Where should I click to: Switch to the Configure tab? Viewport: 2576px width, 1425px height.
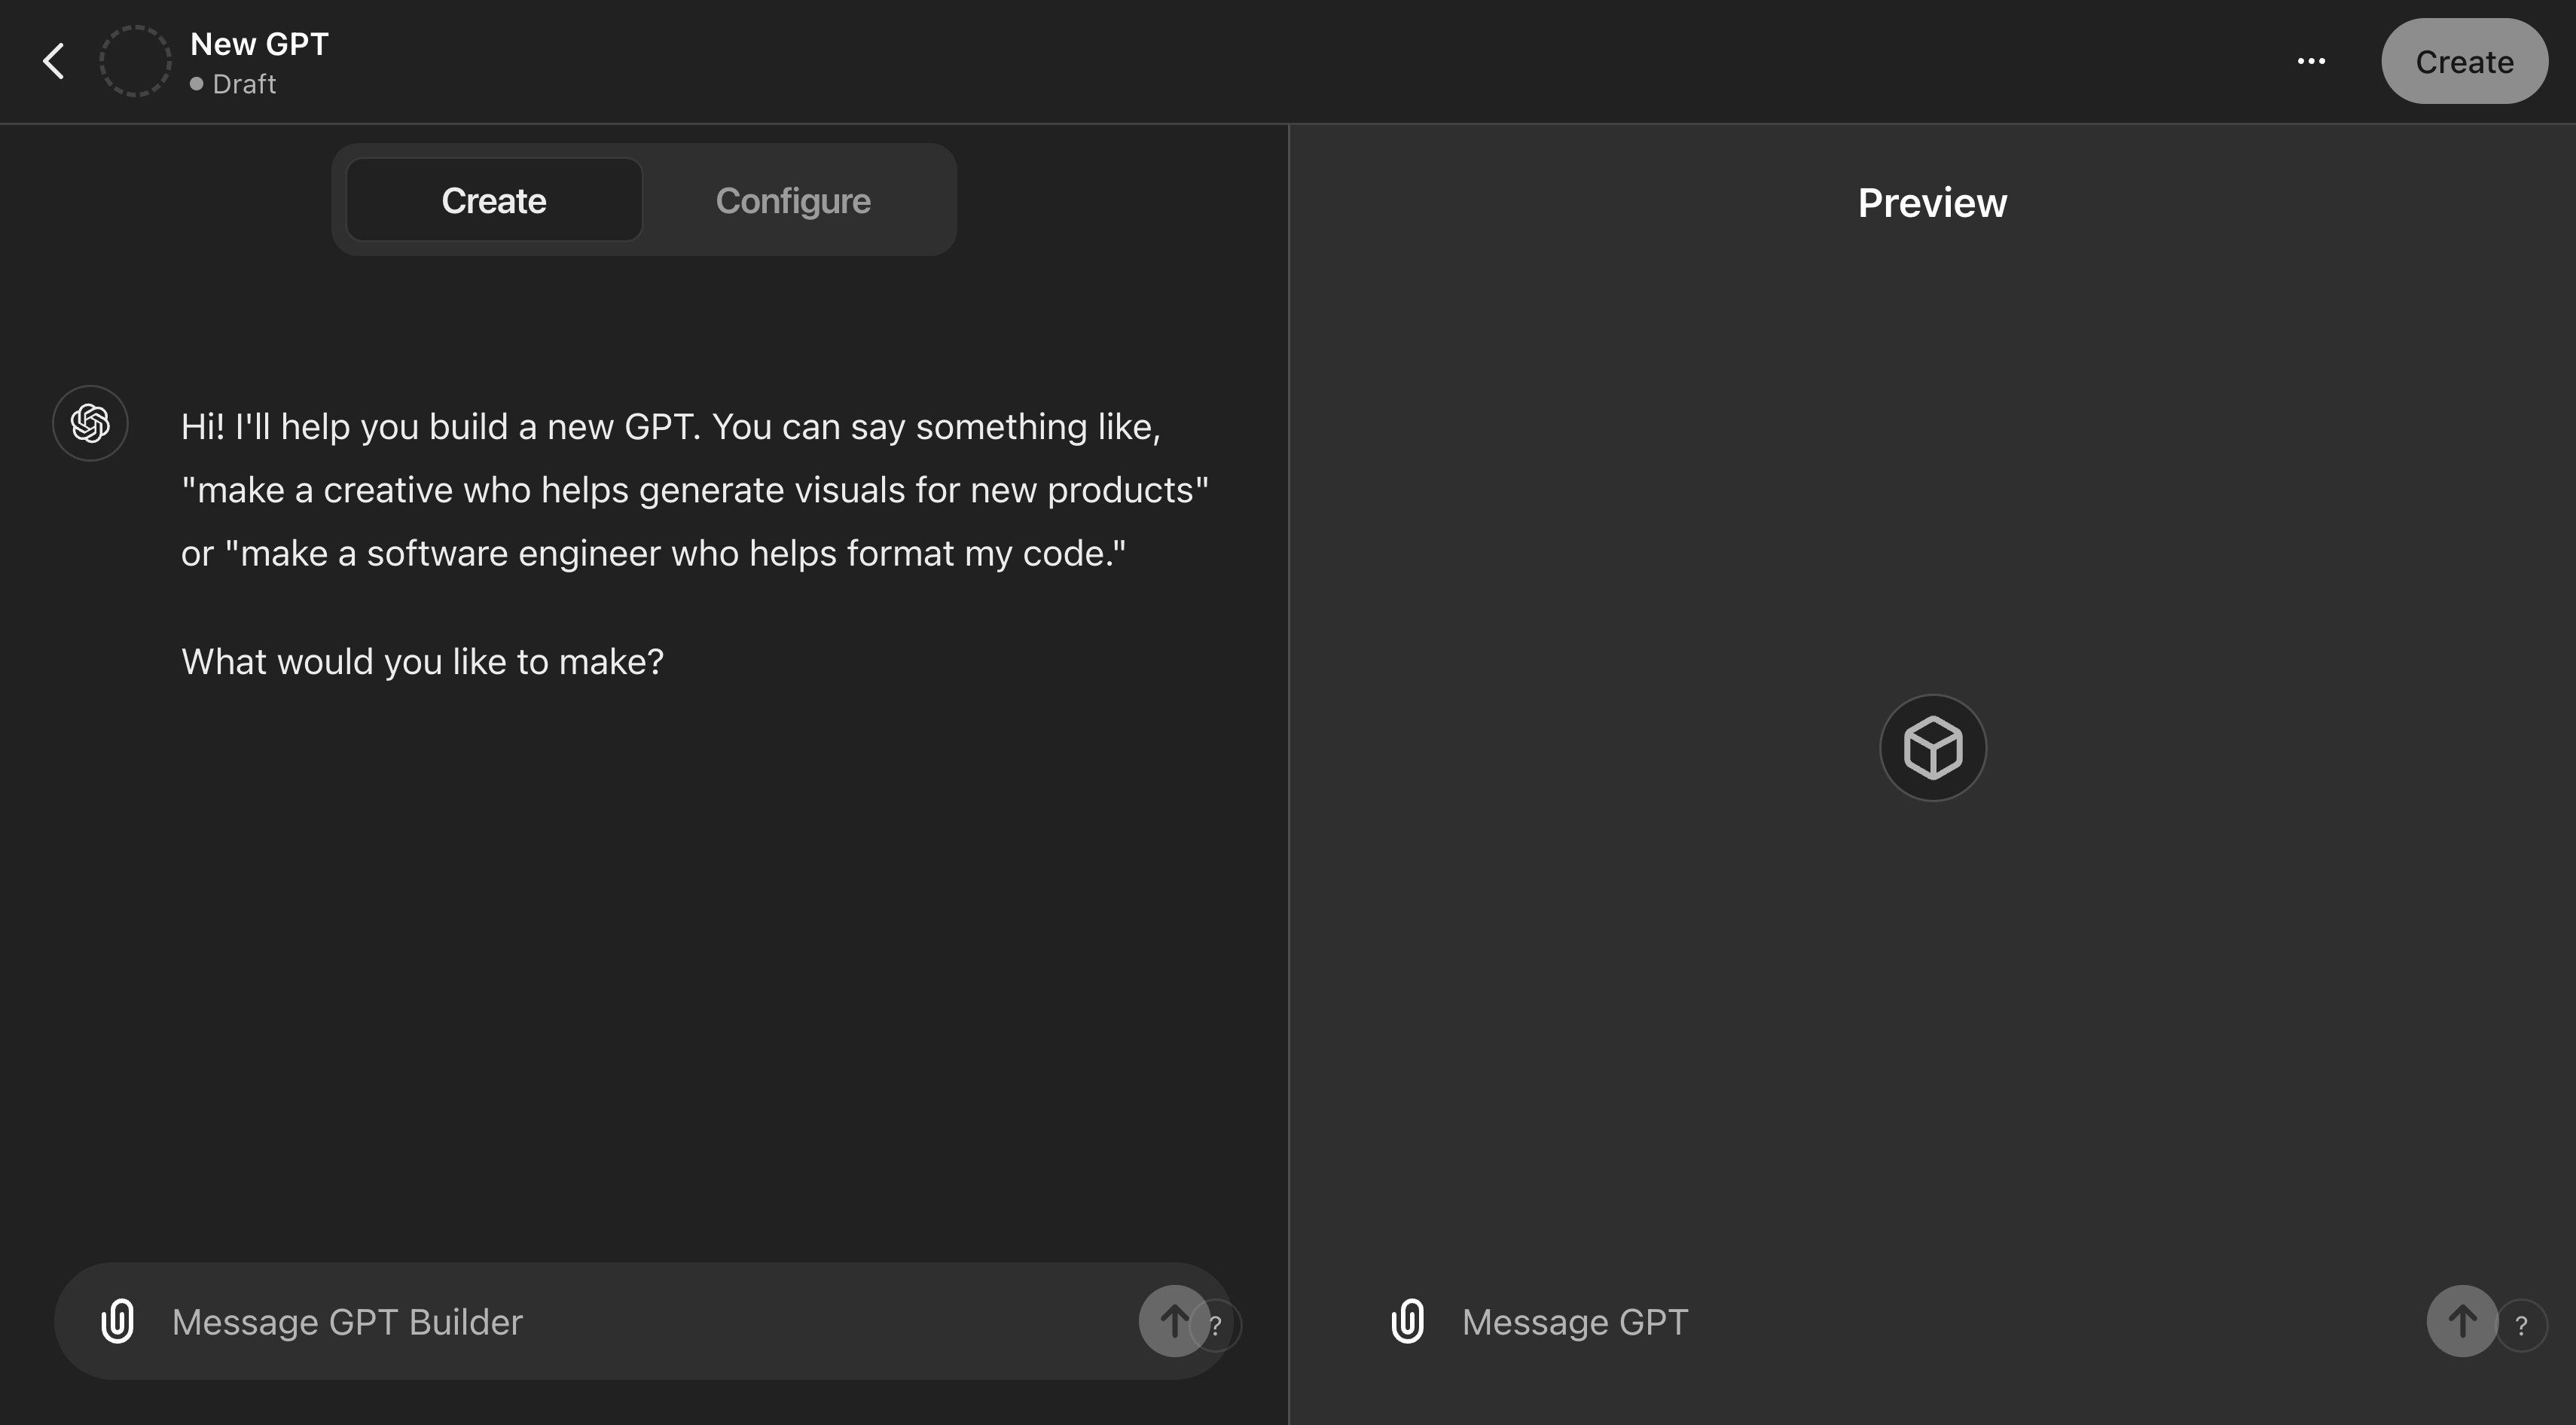(x=793, y=201)
